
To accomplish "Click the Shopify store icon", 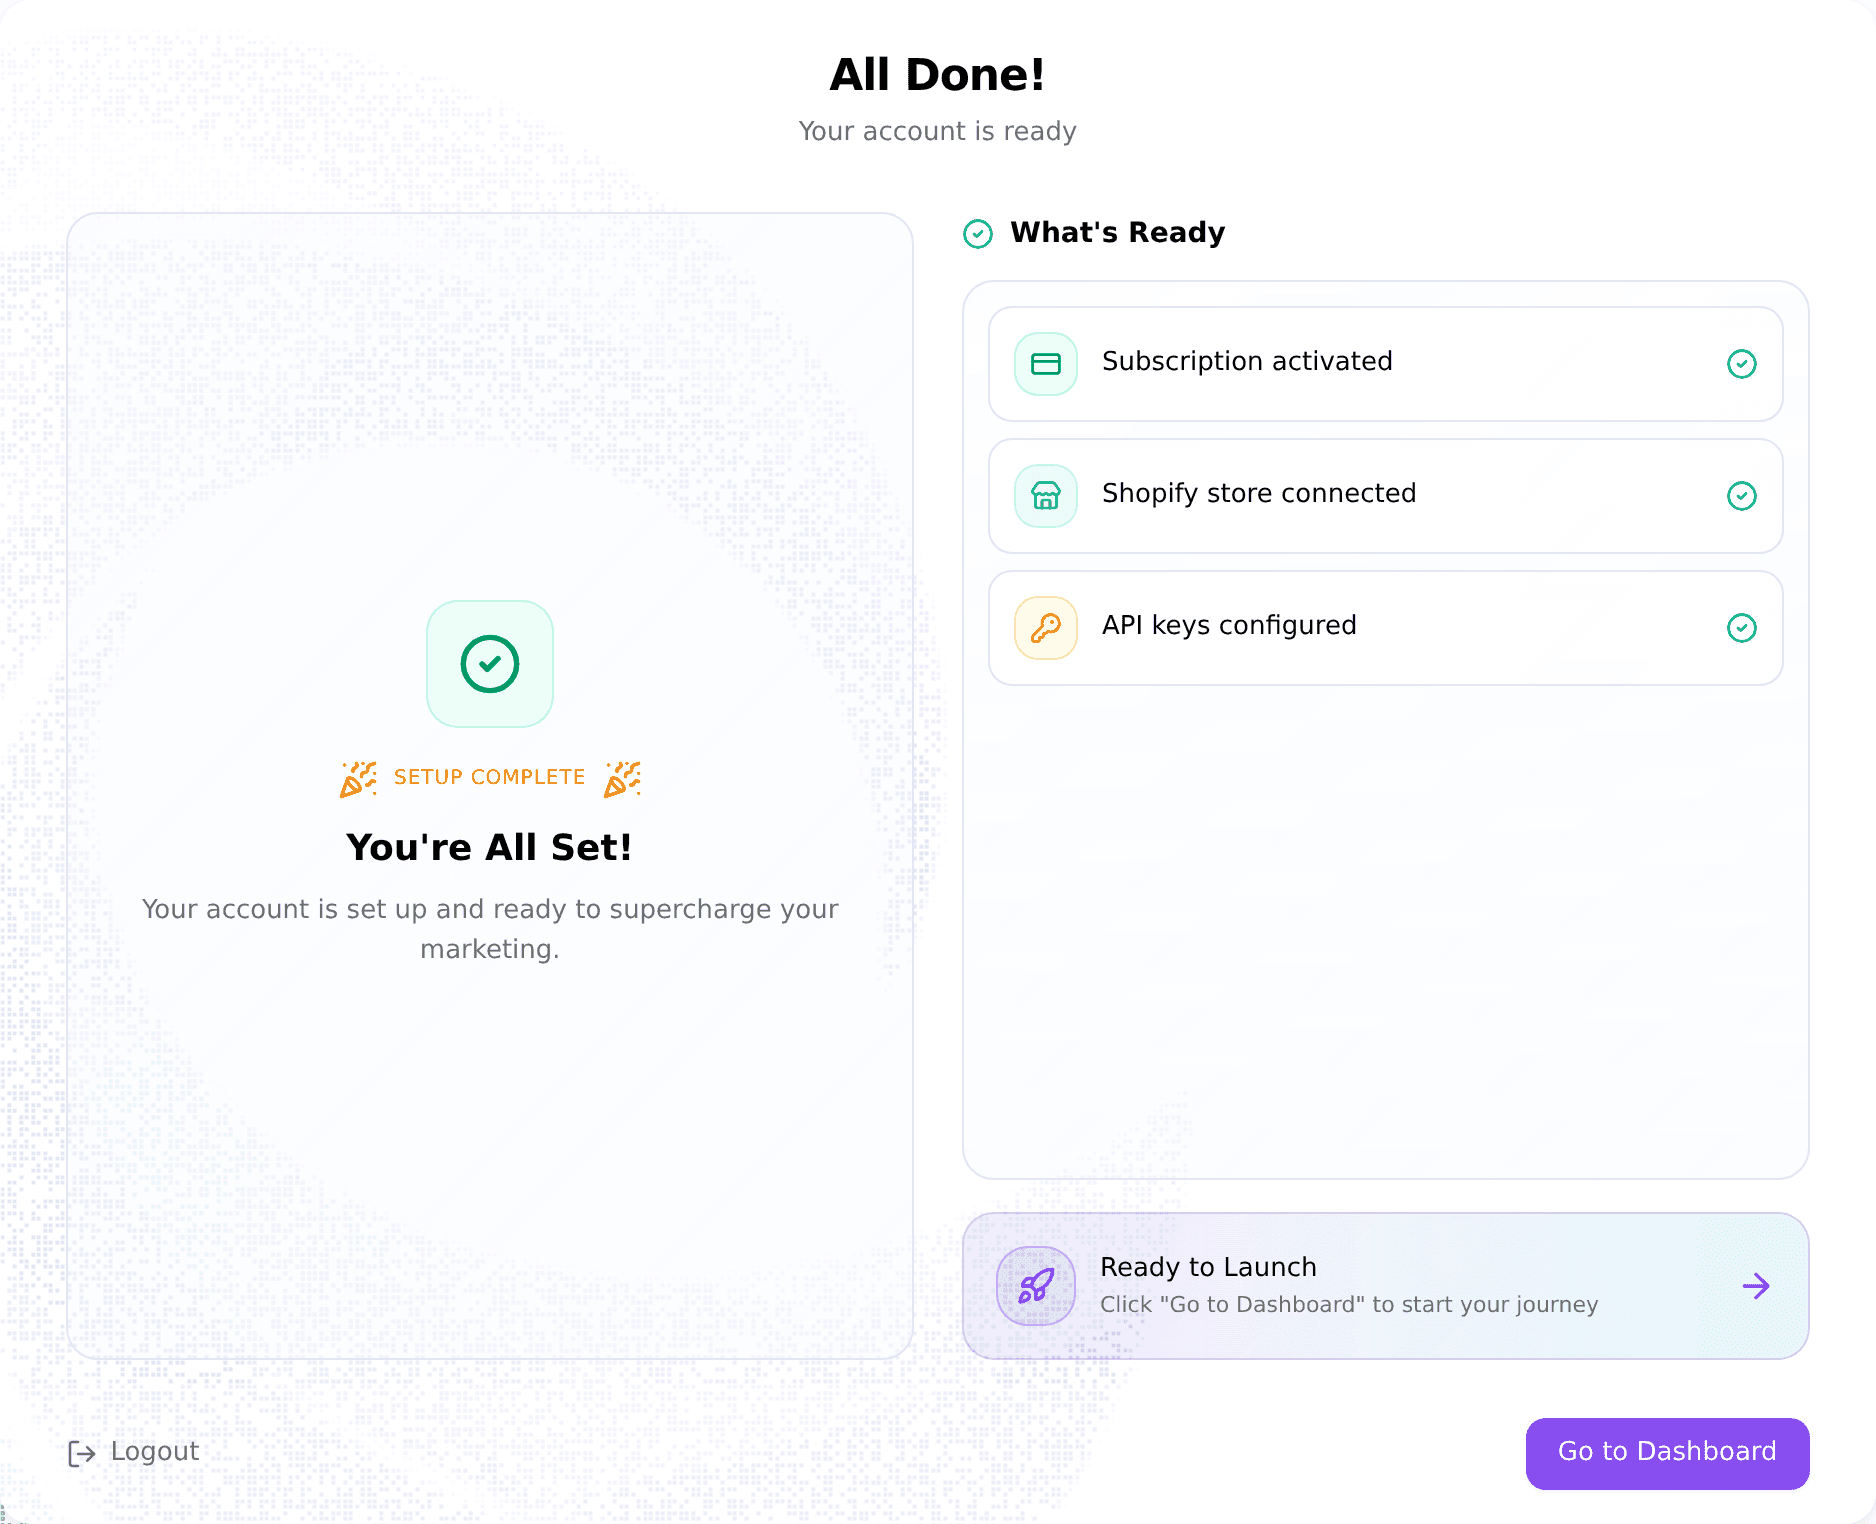I will 1046,496.
